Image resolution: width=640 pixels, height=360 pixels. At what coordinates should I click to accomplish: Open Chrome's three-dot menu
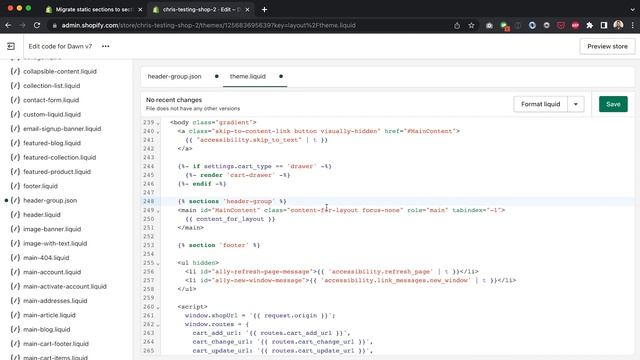click(x=633, y=25)
